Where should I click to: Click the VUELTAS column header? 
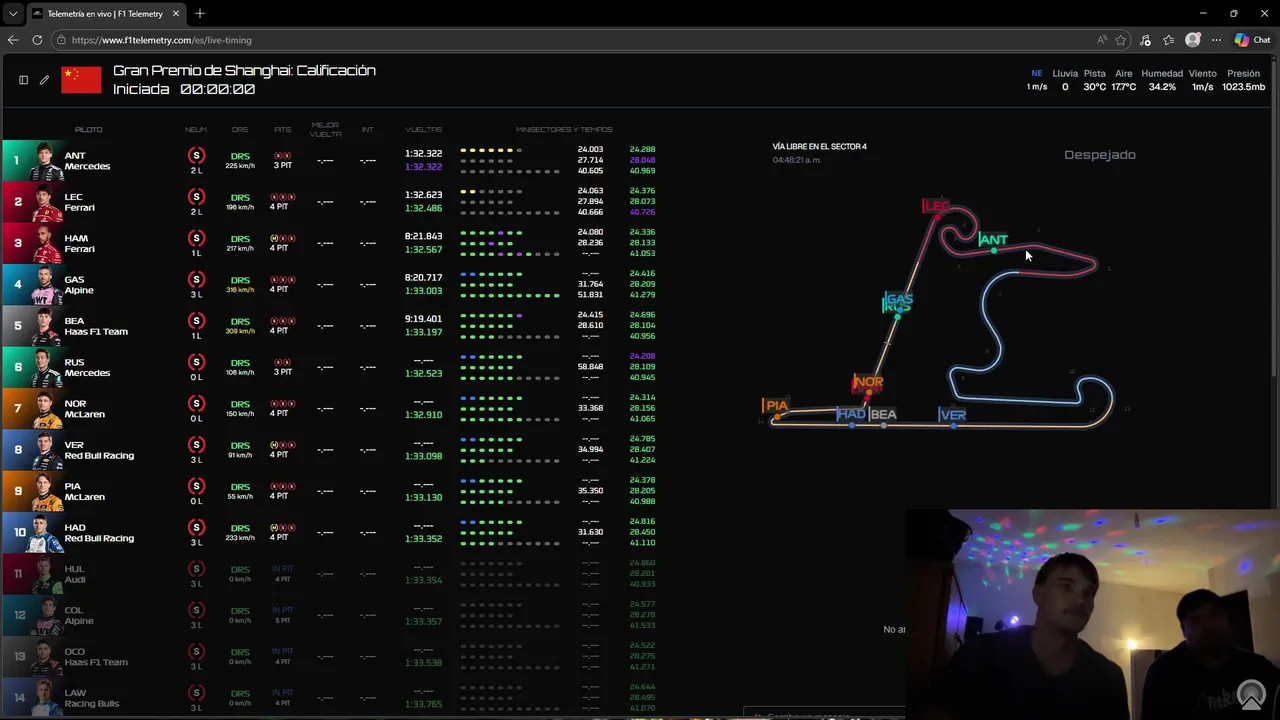pos(423,130)
